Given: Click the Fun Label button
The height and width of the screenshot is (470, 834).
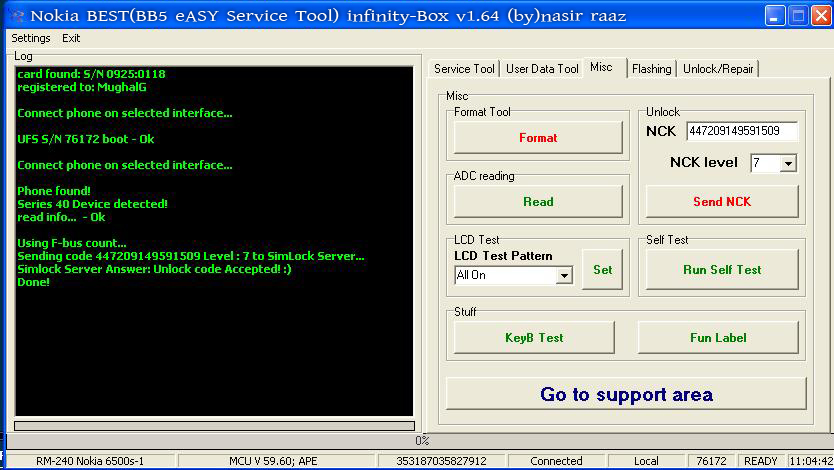Looking at the screenshot, I should coord(718,338).
